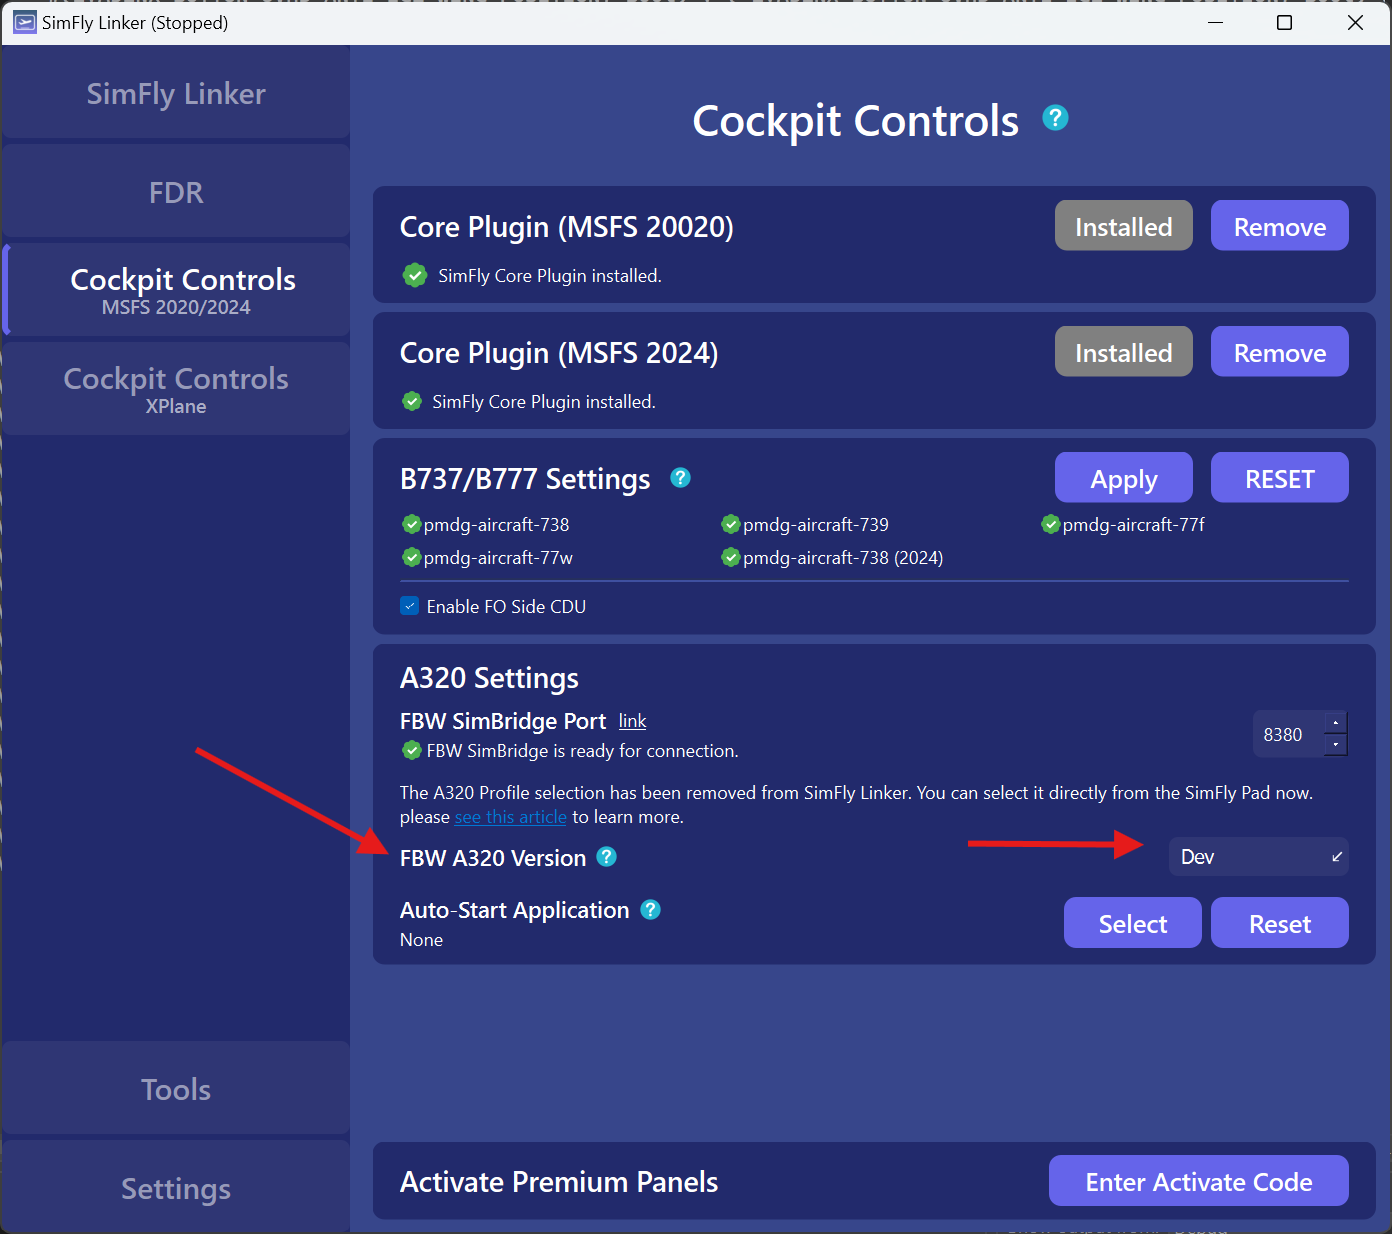
Task: Show help for Auto-Start Application
Action: click(651, 910)
